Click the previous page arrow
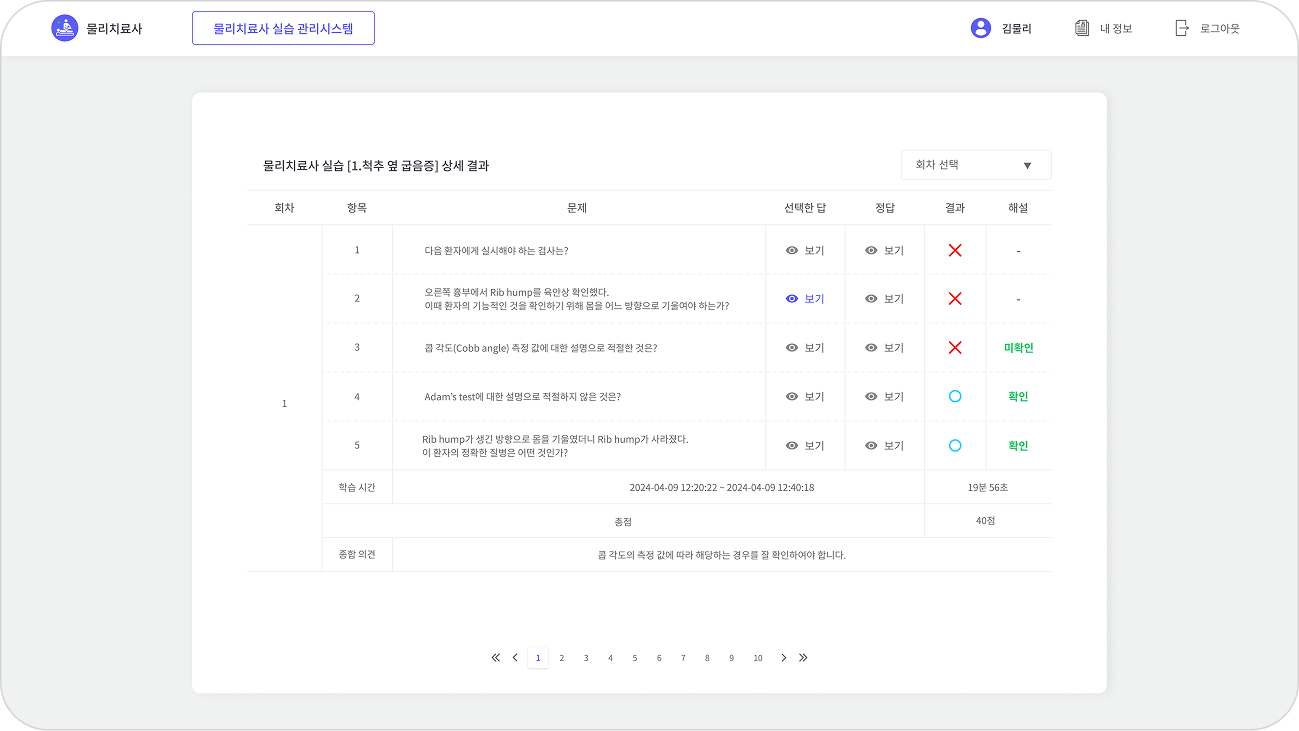This screenshot has width=1299, height=731. (x=515, y=658)
